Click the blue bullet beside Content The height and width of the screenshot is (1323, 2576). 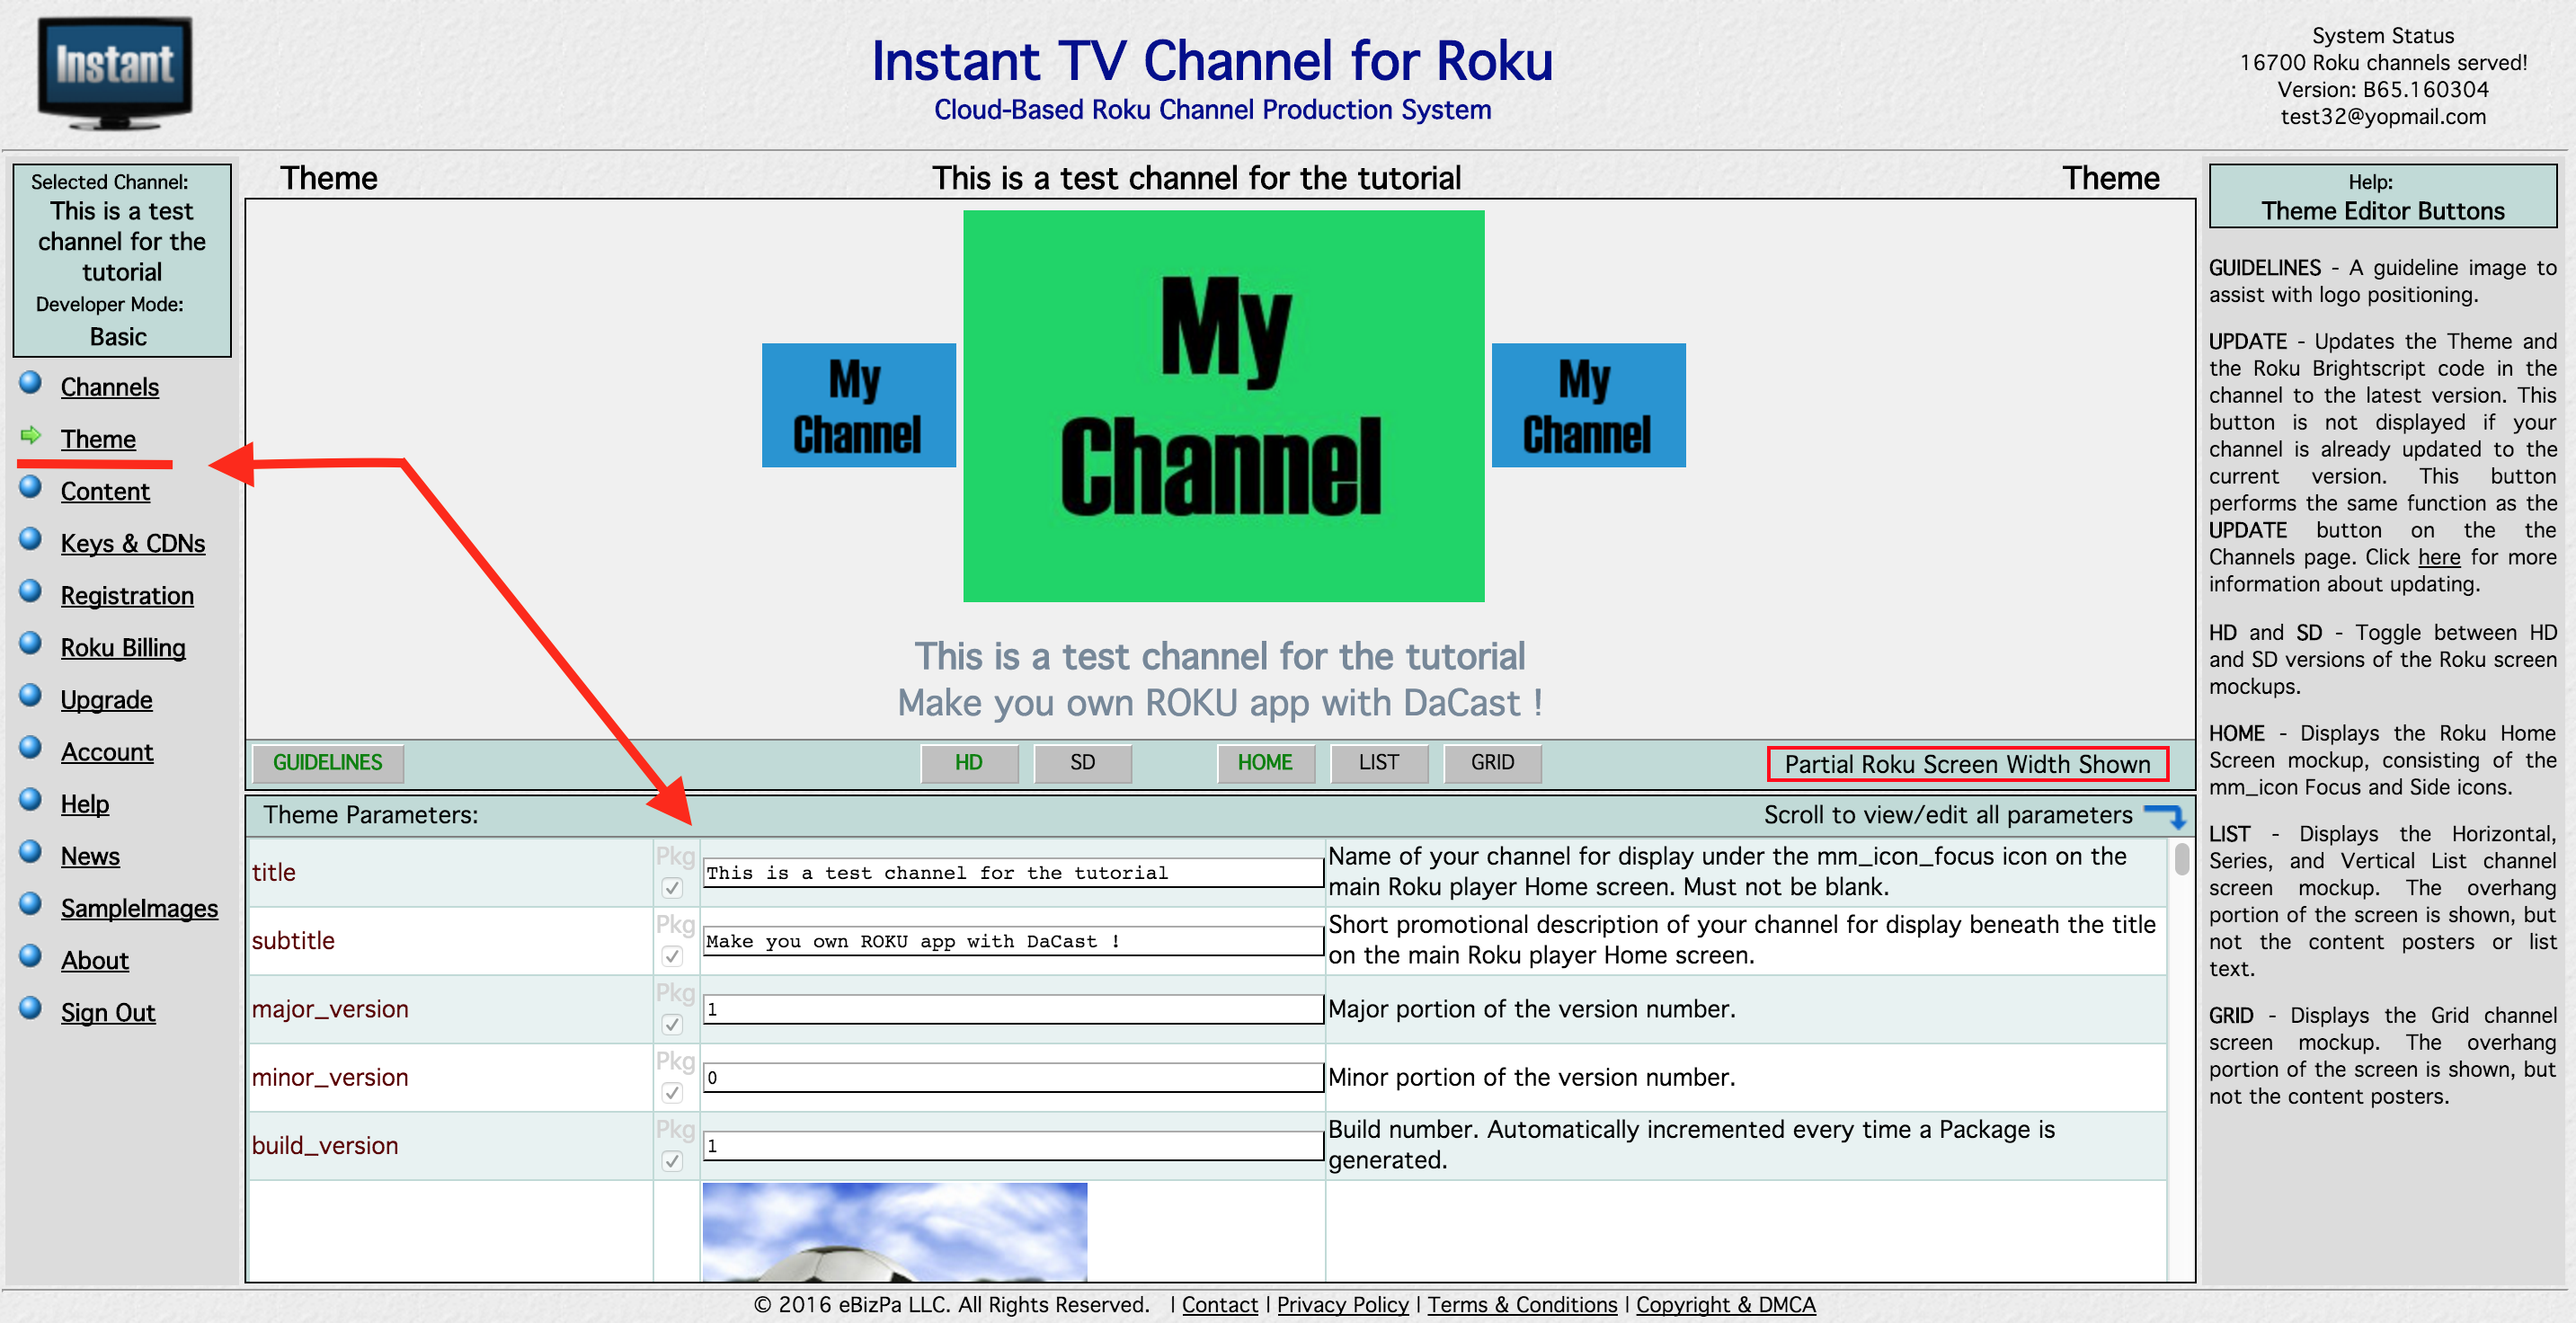tap(31, 487)
